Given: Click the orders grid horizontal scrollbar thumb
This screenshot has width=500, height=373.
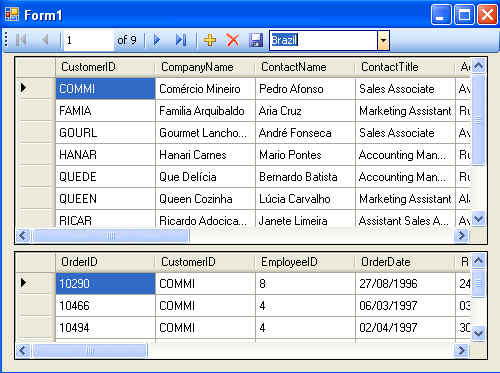Looking at the screenshot, I should pos(90,351).
